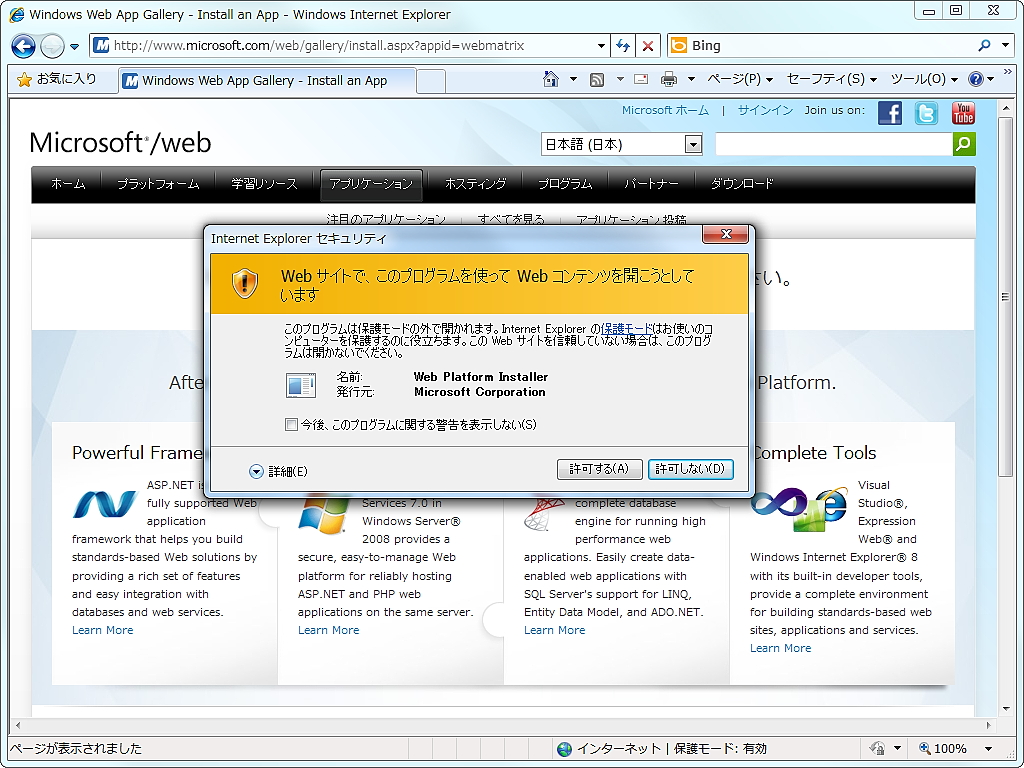Click the browser Back arrow button
The height and width of the screenshot is (768, 1024).
tap(24, 46)
